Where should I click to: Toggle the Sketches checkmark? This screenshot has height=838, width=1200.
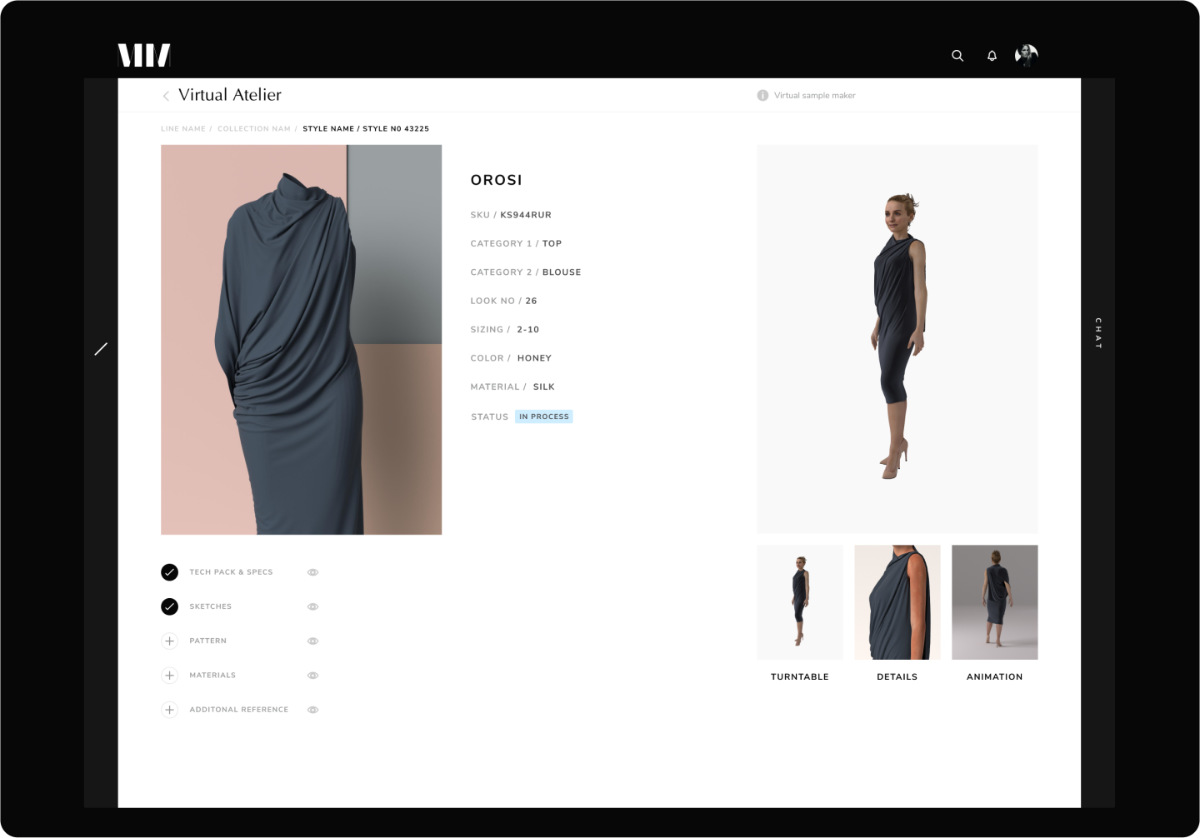170,607
